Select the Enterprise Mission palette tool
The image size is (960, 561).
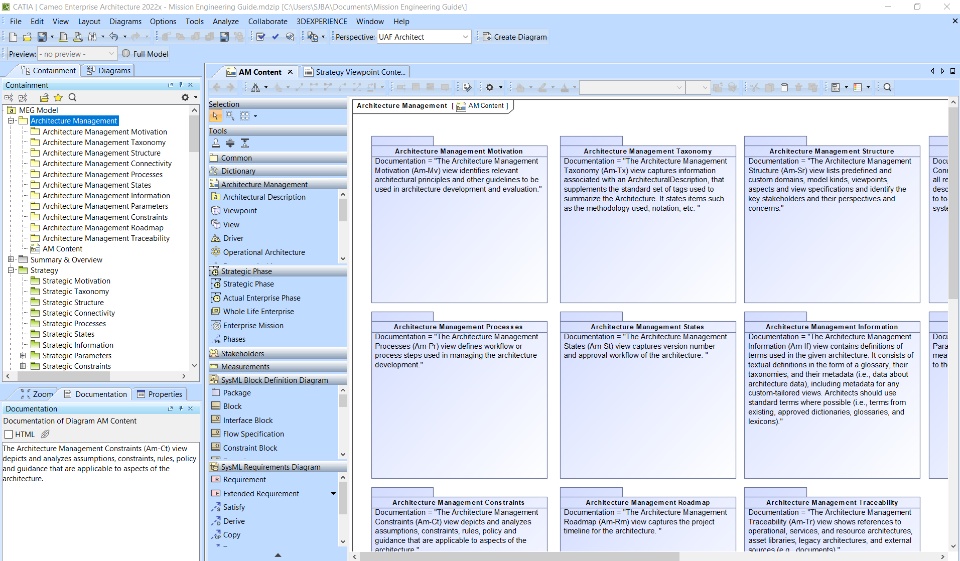(x=253, y=326)
